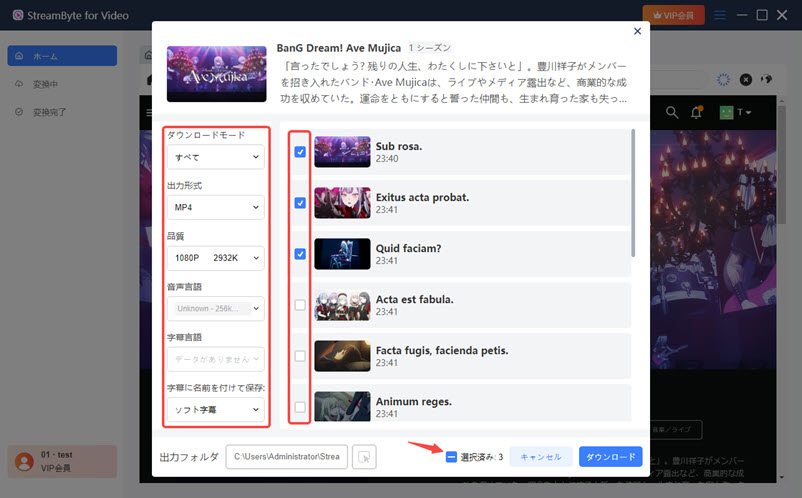Viewport: 802px width, 498px height.
Task: Open the 音声言語 dropdown
Action: 216,309
